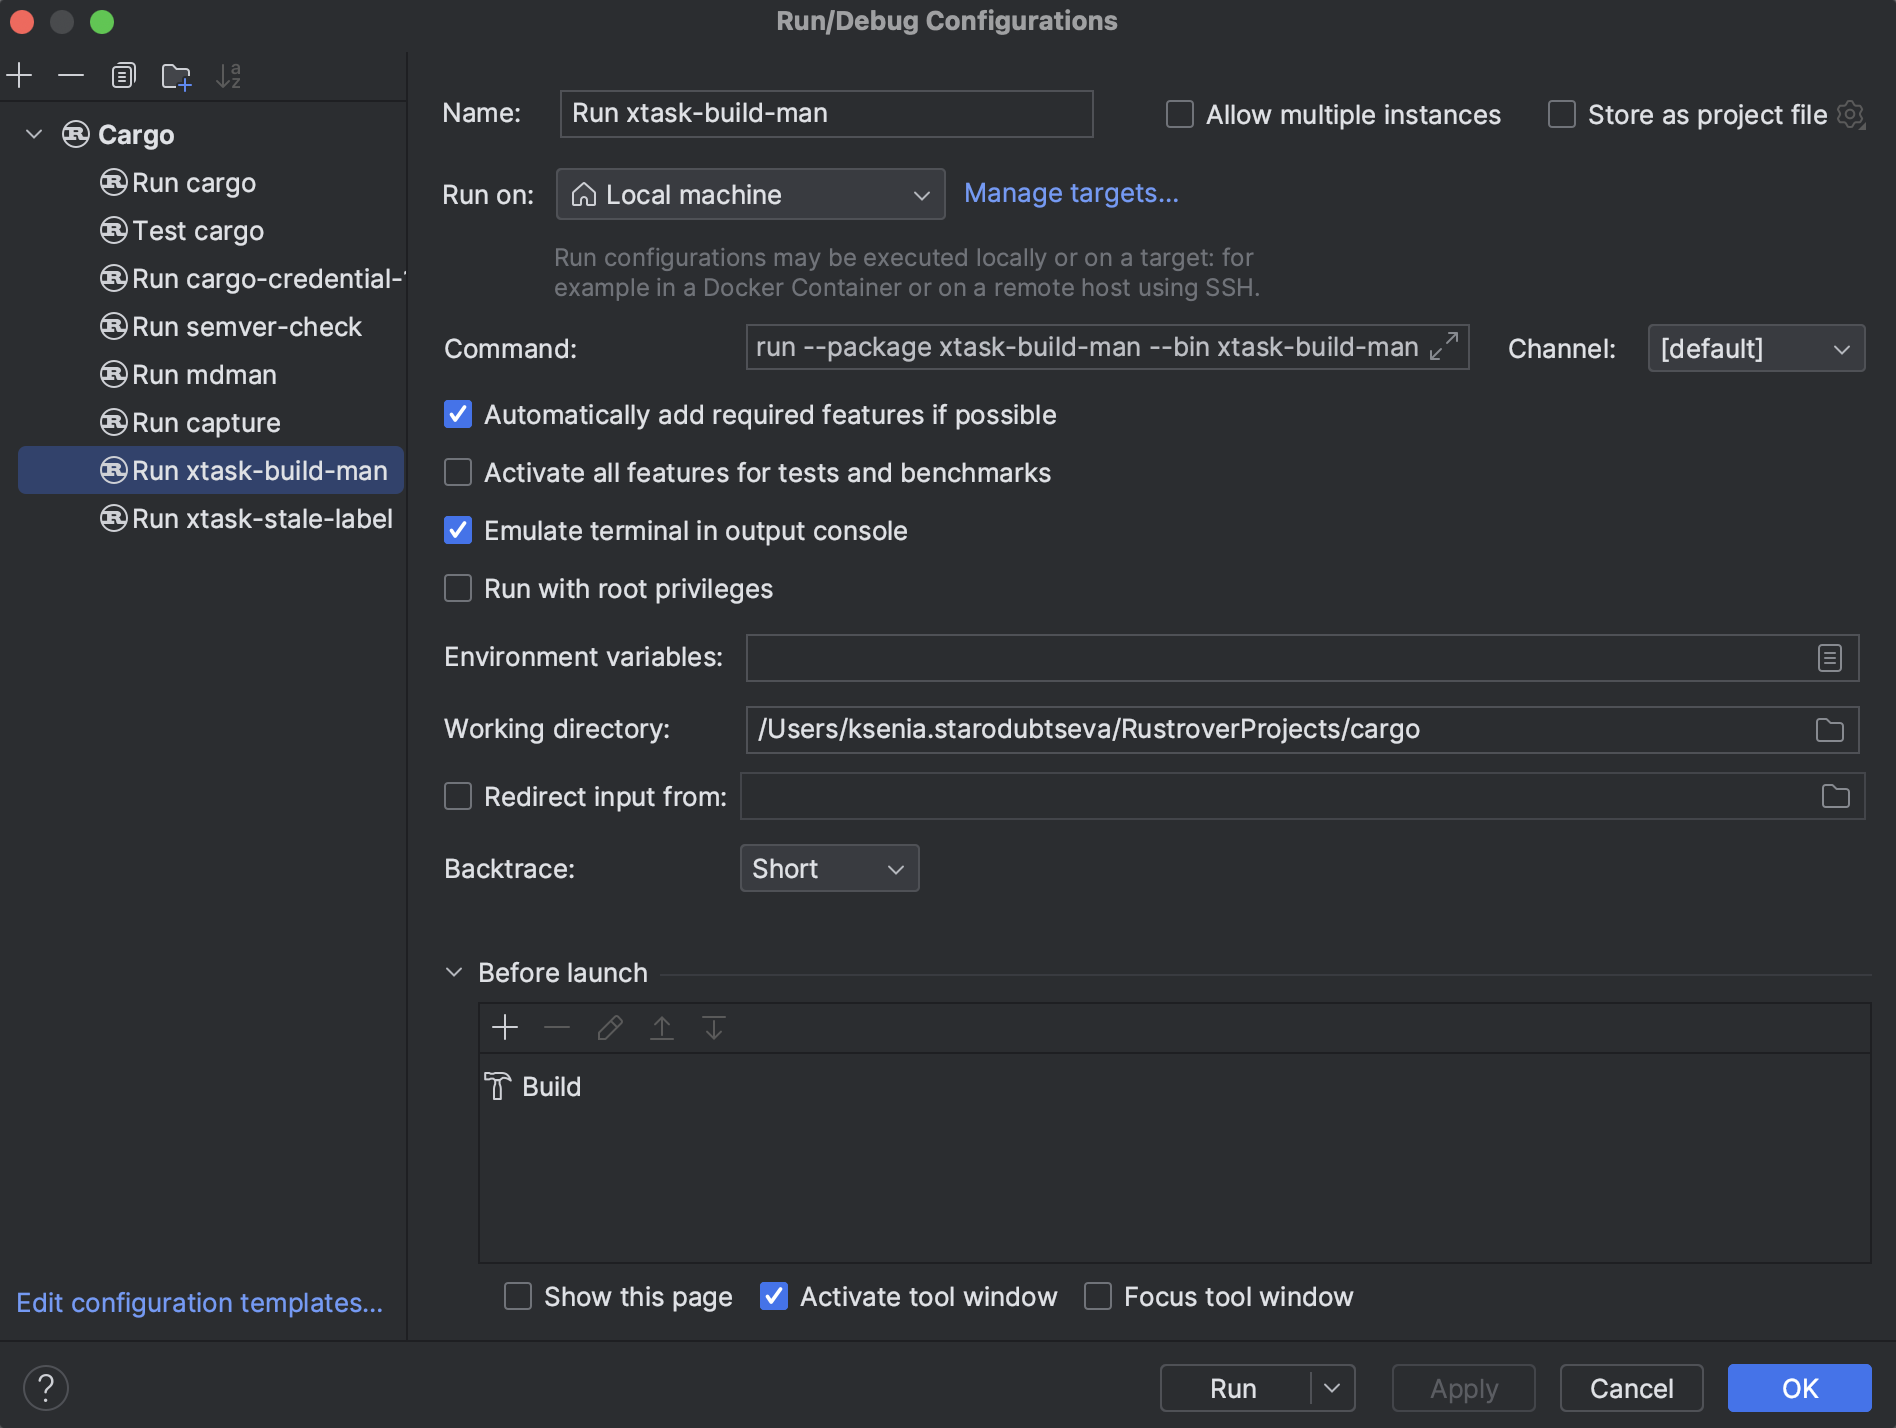Check Activate all features for tests

click(457, 472)
